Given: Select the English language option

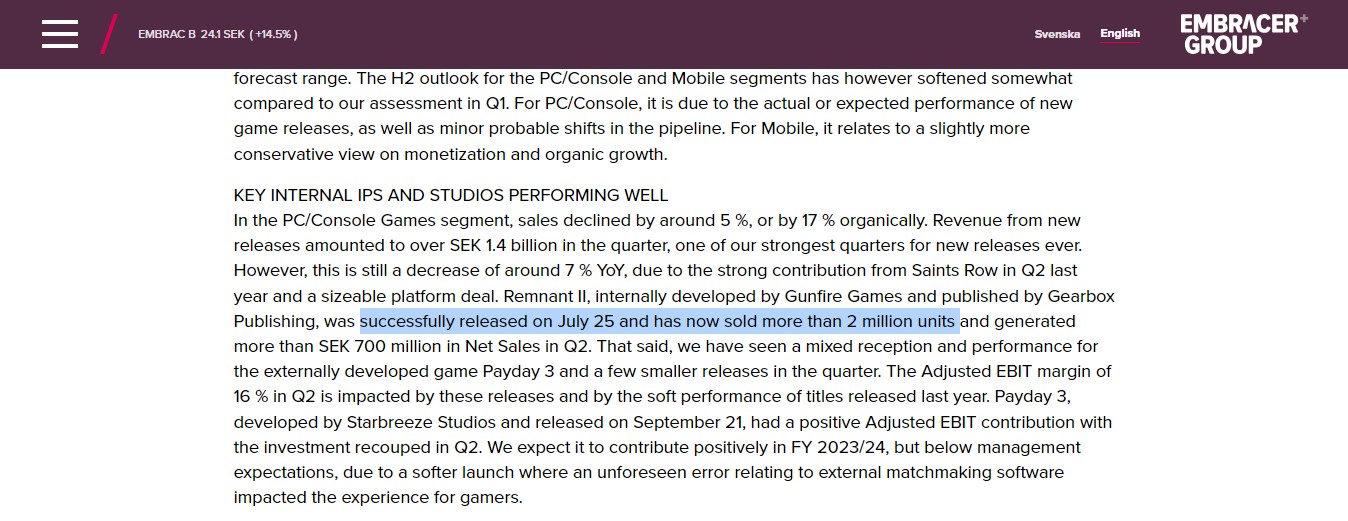Looking at the screenshot, I should (1120, 34).
